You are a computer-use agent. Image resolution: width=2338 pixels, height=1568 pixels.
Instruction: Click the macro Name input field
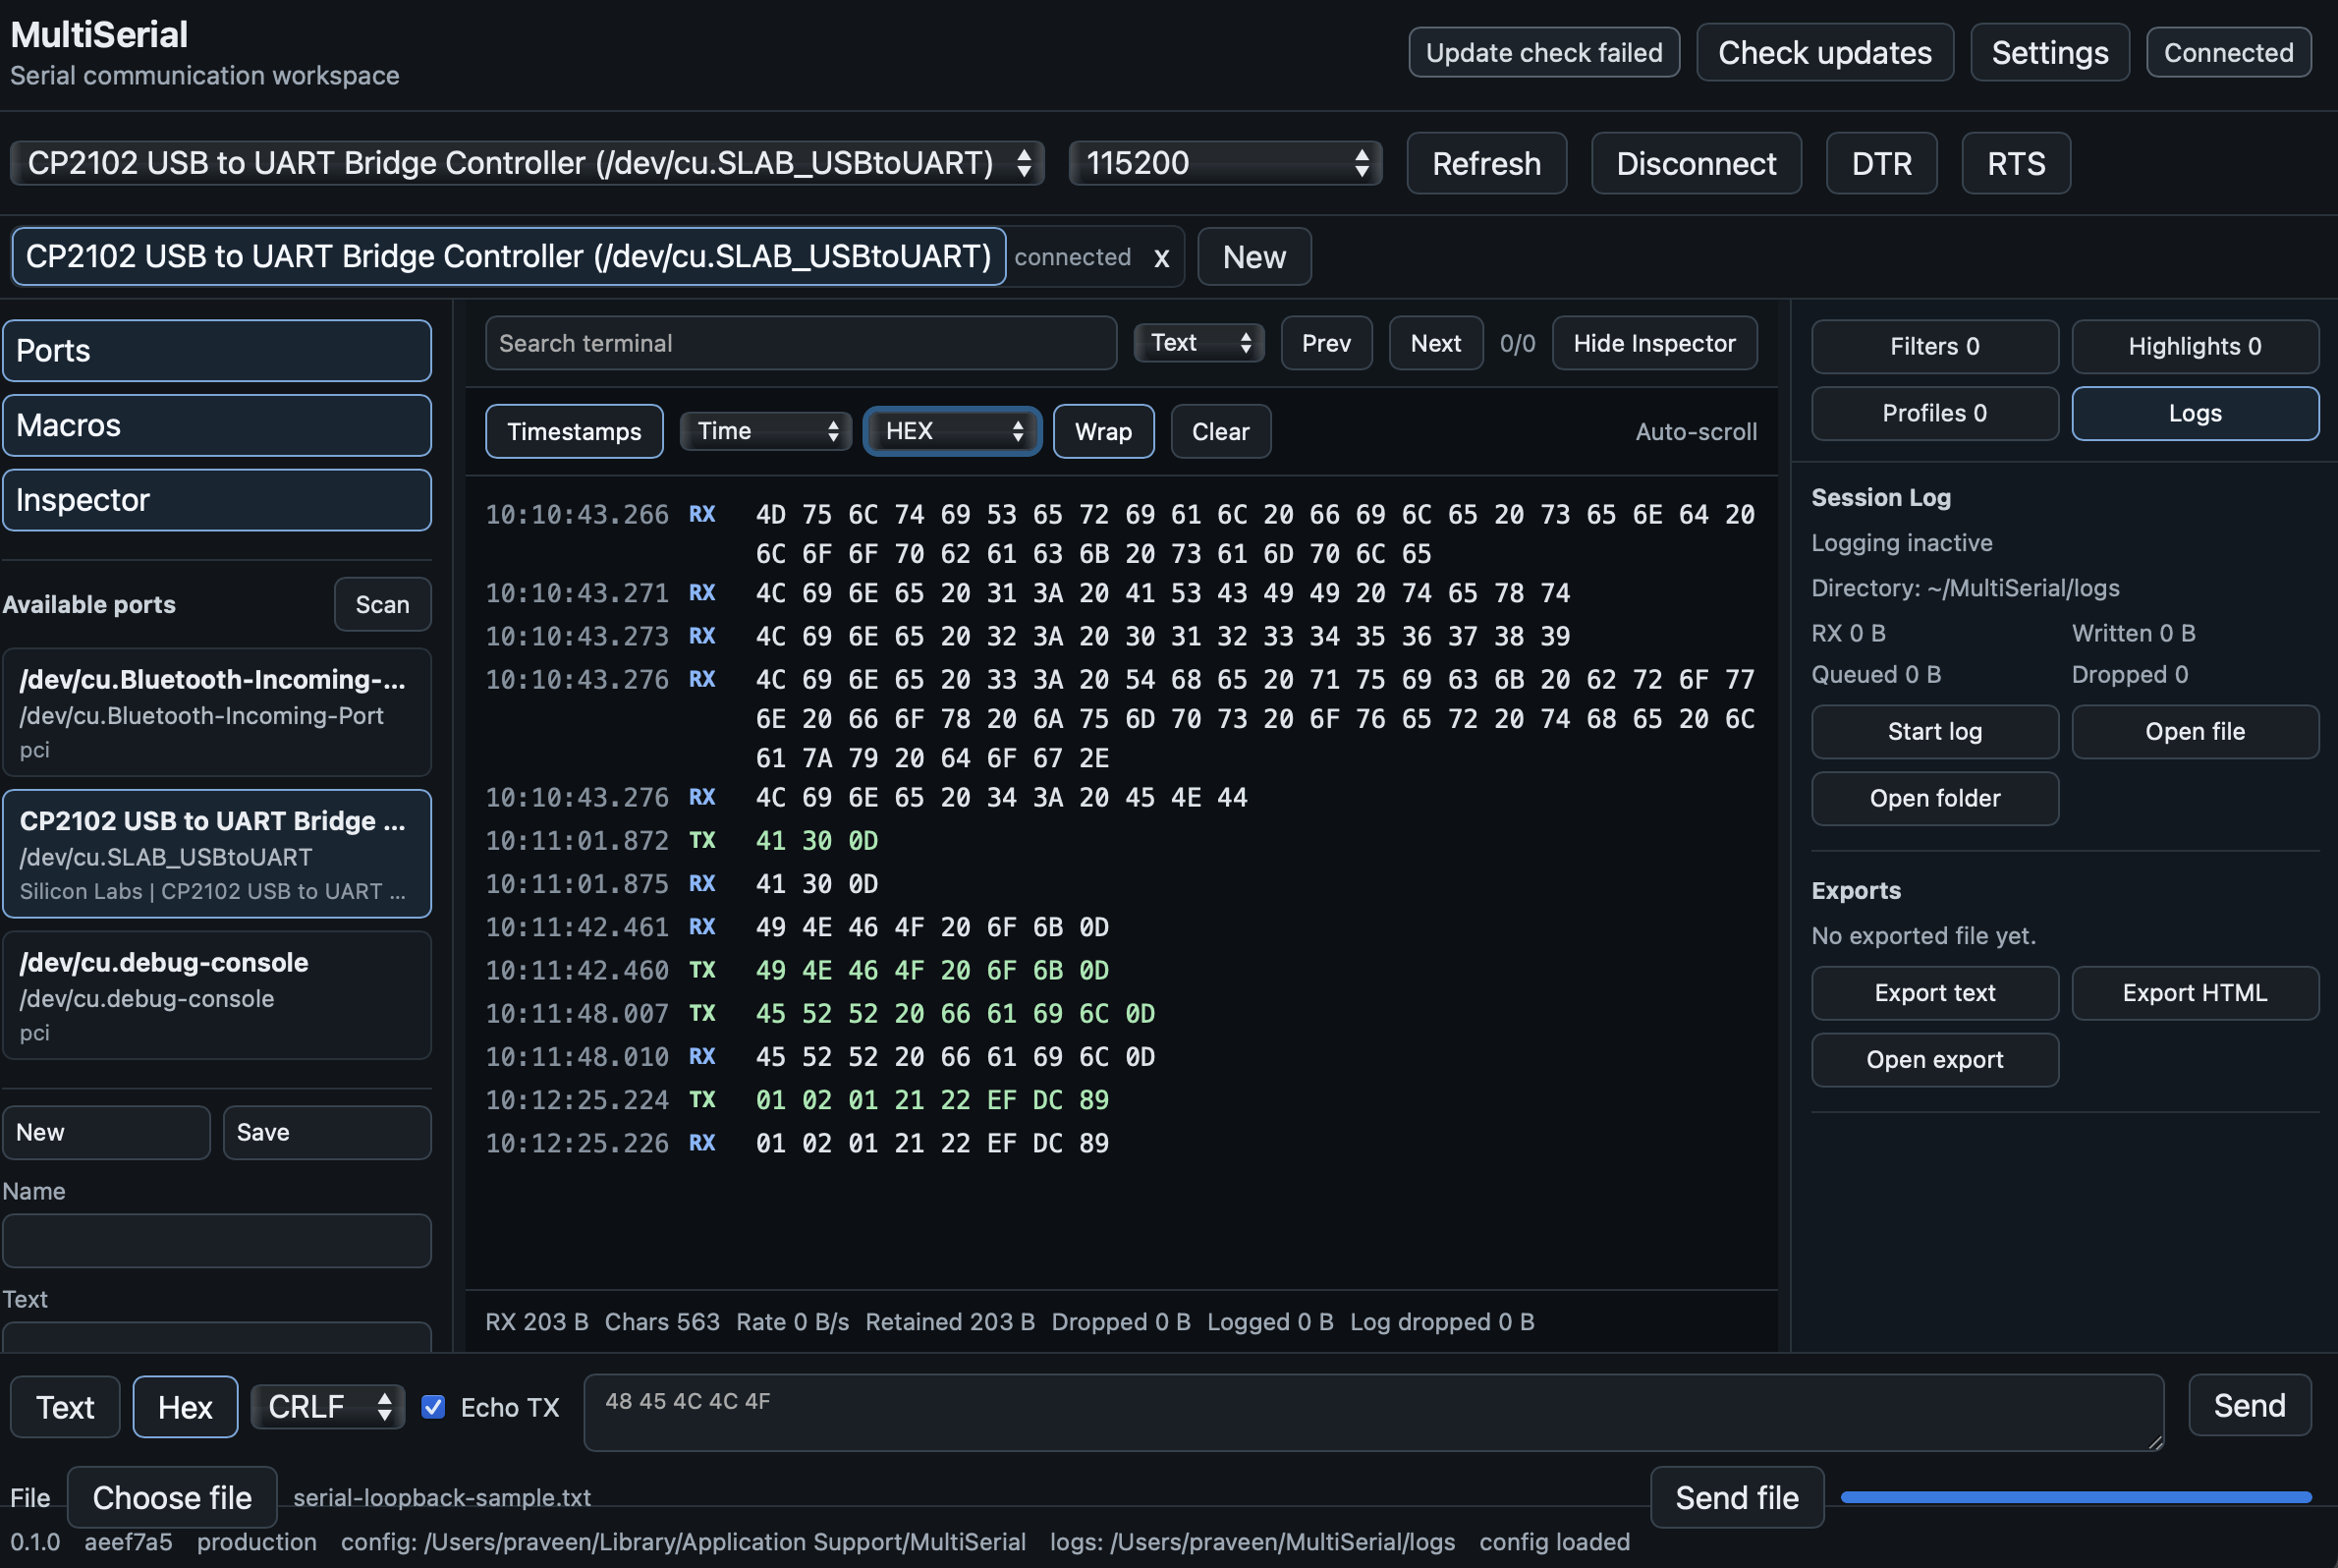click(217, 1240)
